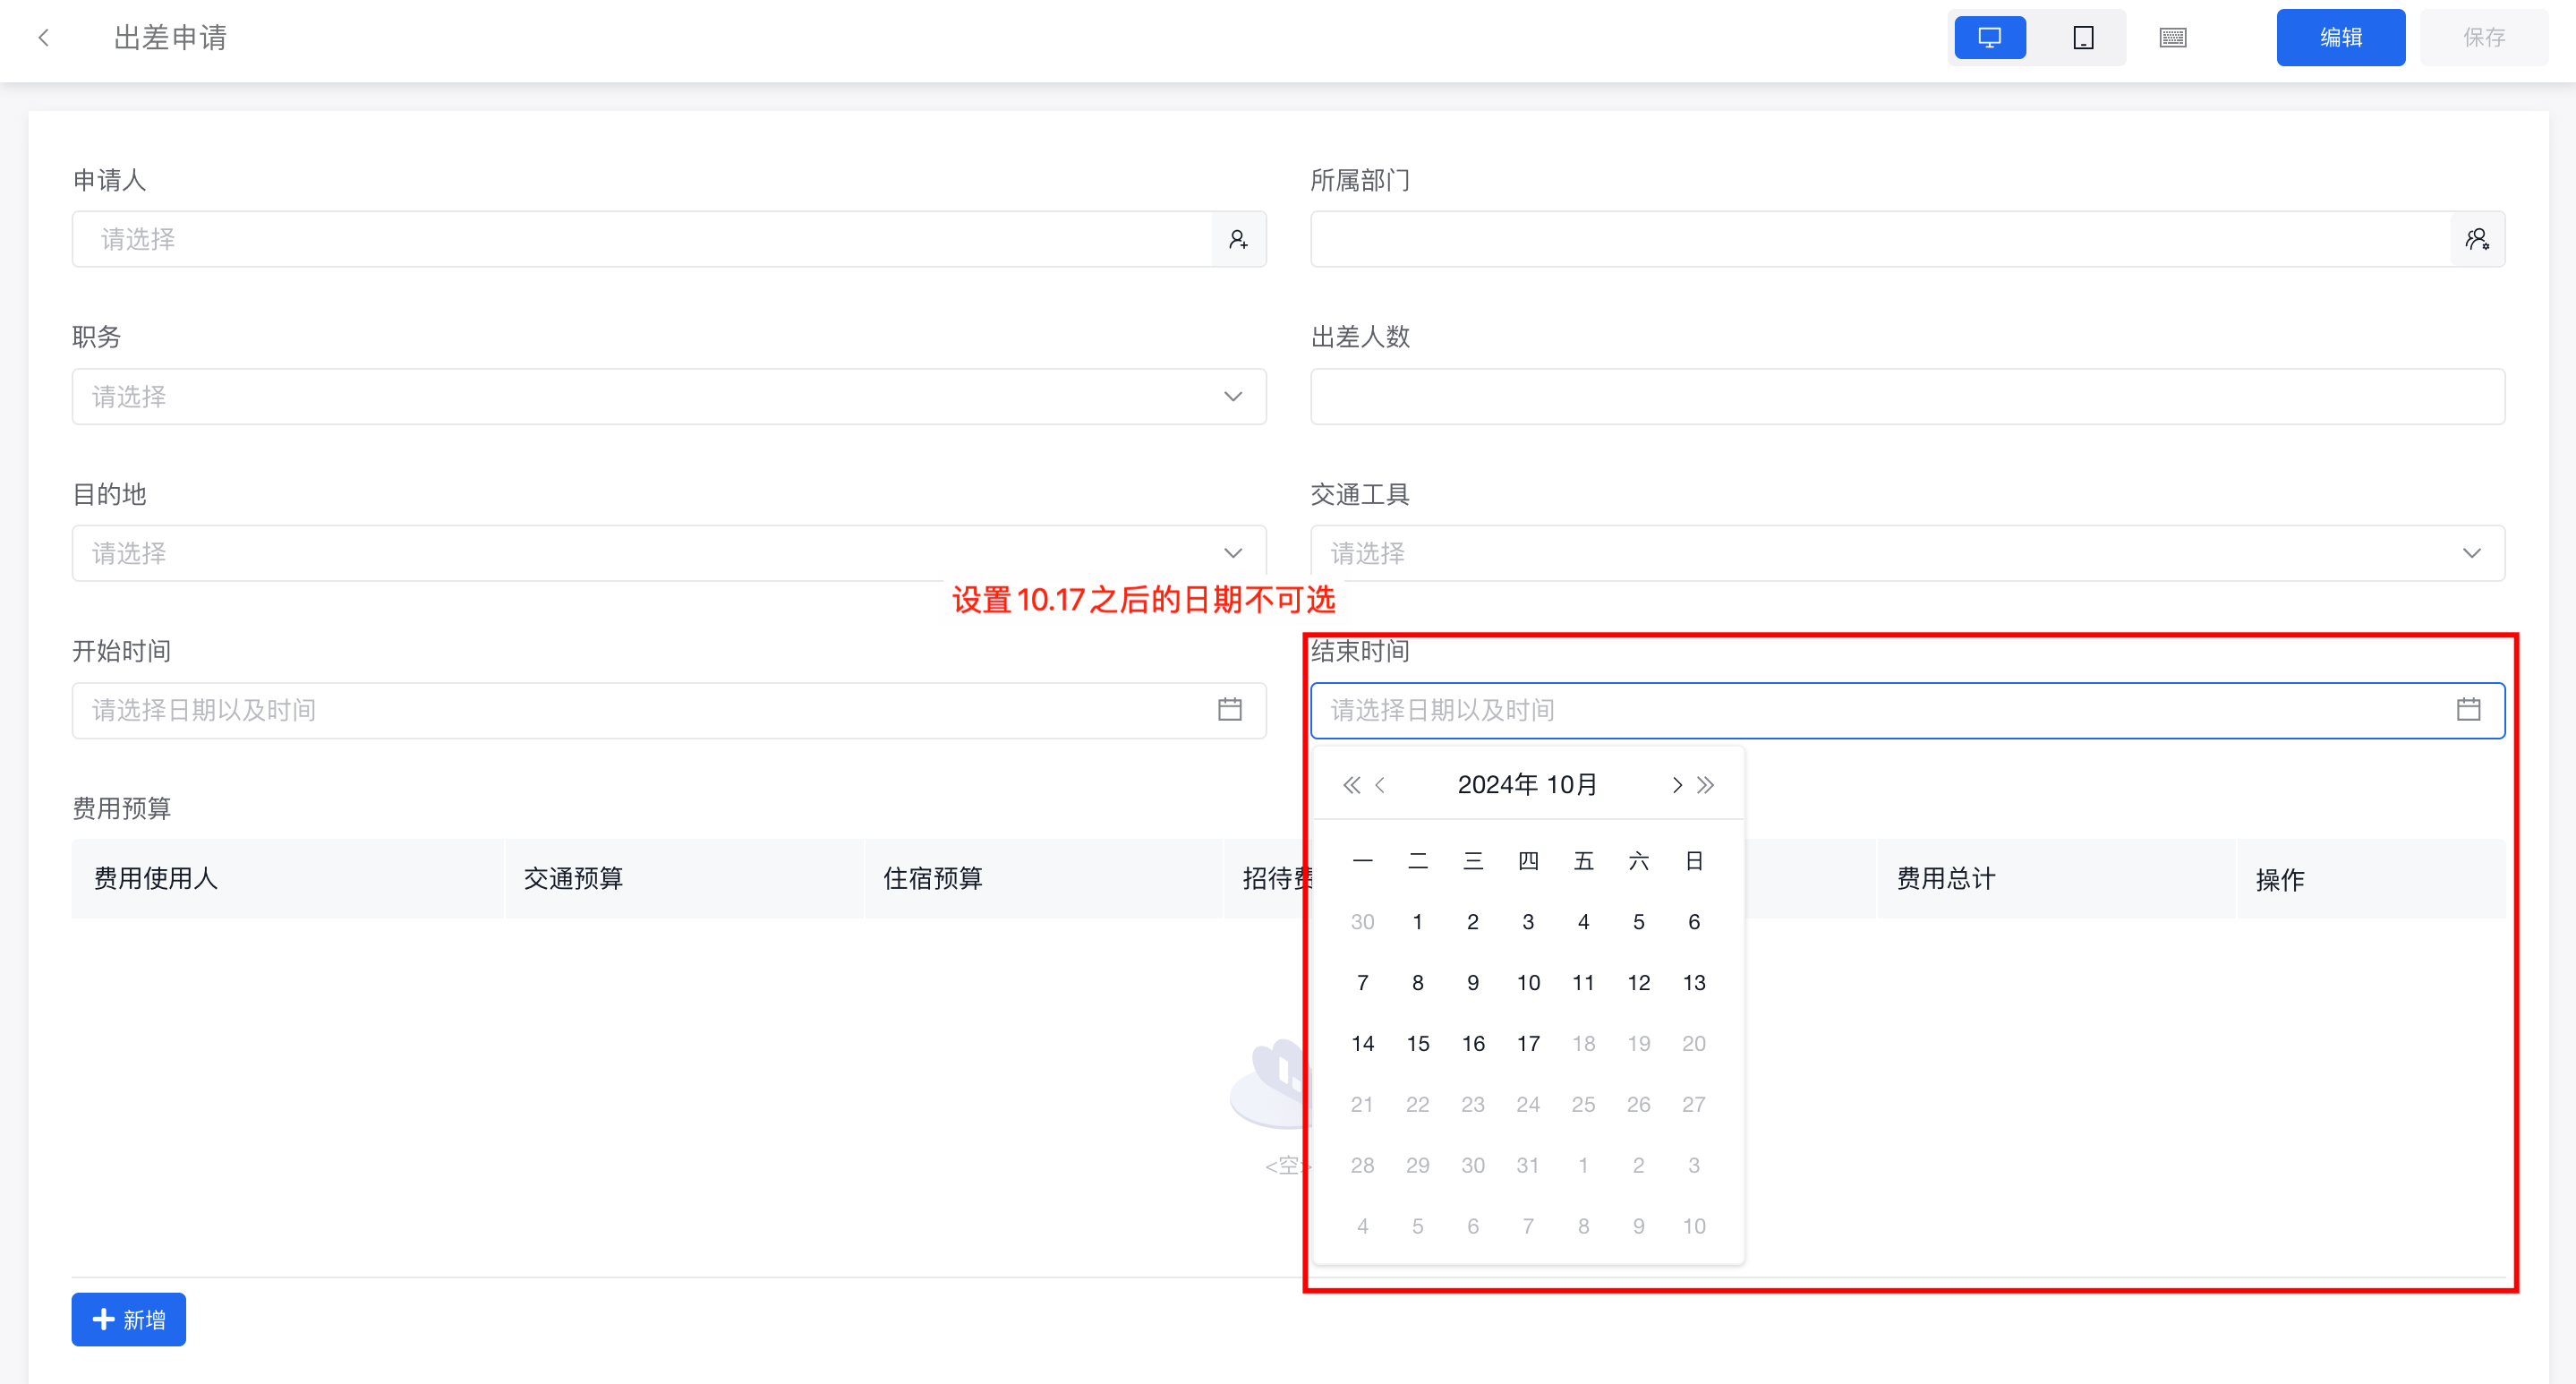Click the 申请人 input field
Screen dimensions: 2576x1384
point(642,239)
